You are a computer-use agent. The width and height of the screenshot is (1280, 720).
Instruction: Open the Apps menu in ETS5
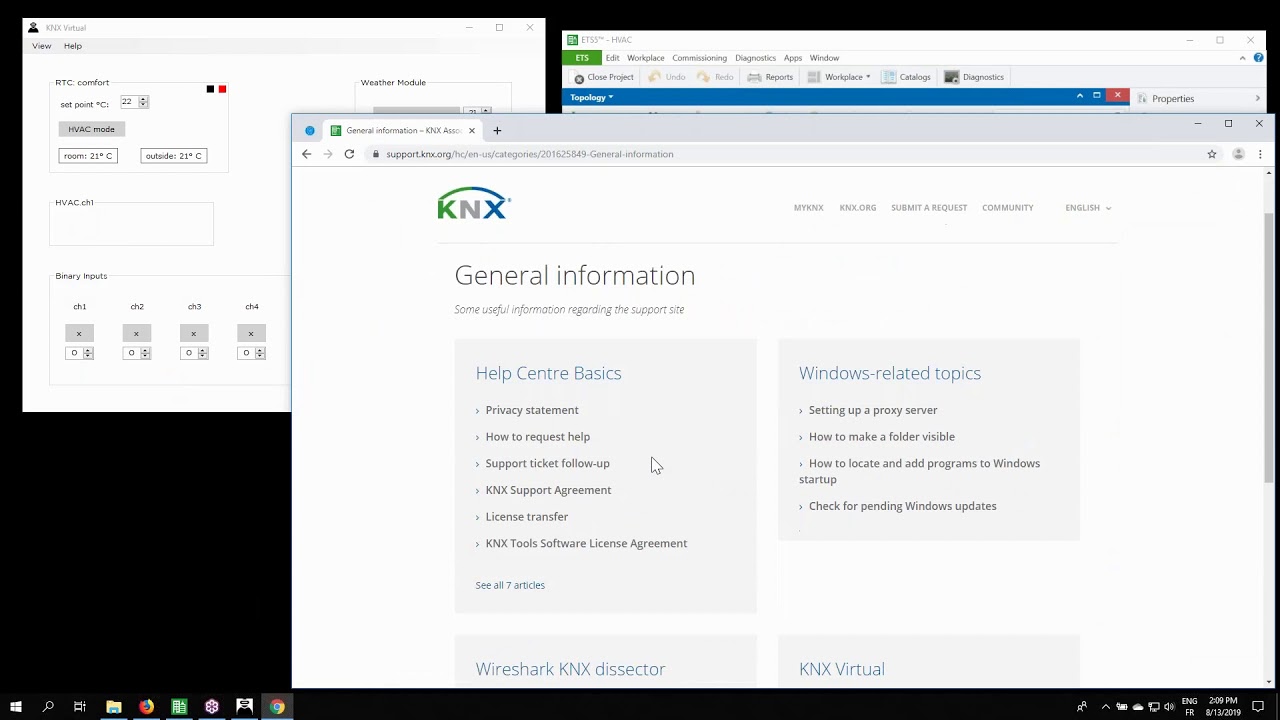[793, 58]
